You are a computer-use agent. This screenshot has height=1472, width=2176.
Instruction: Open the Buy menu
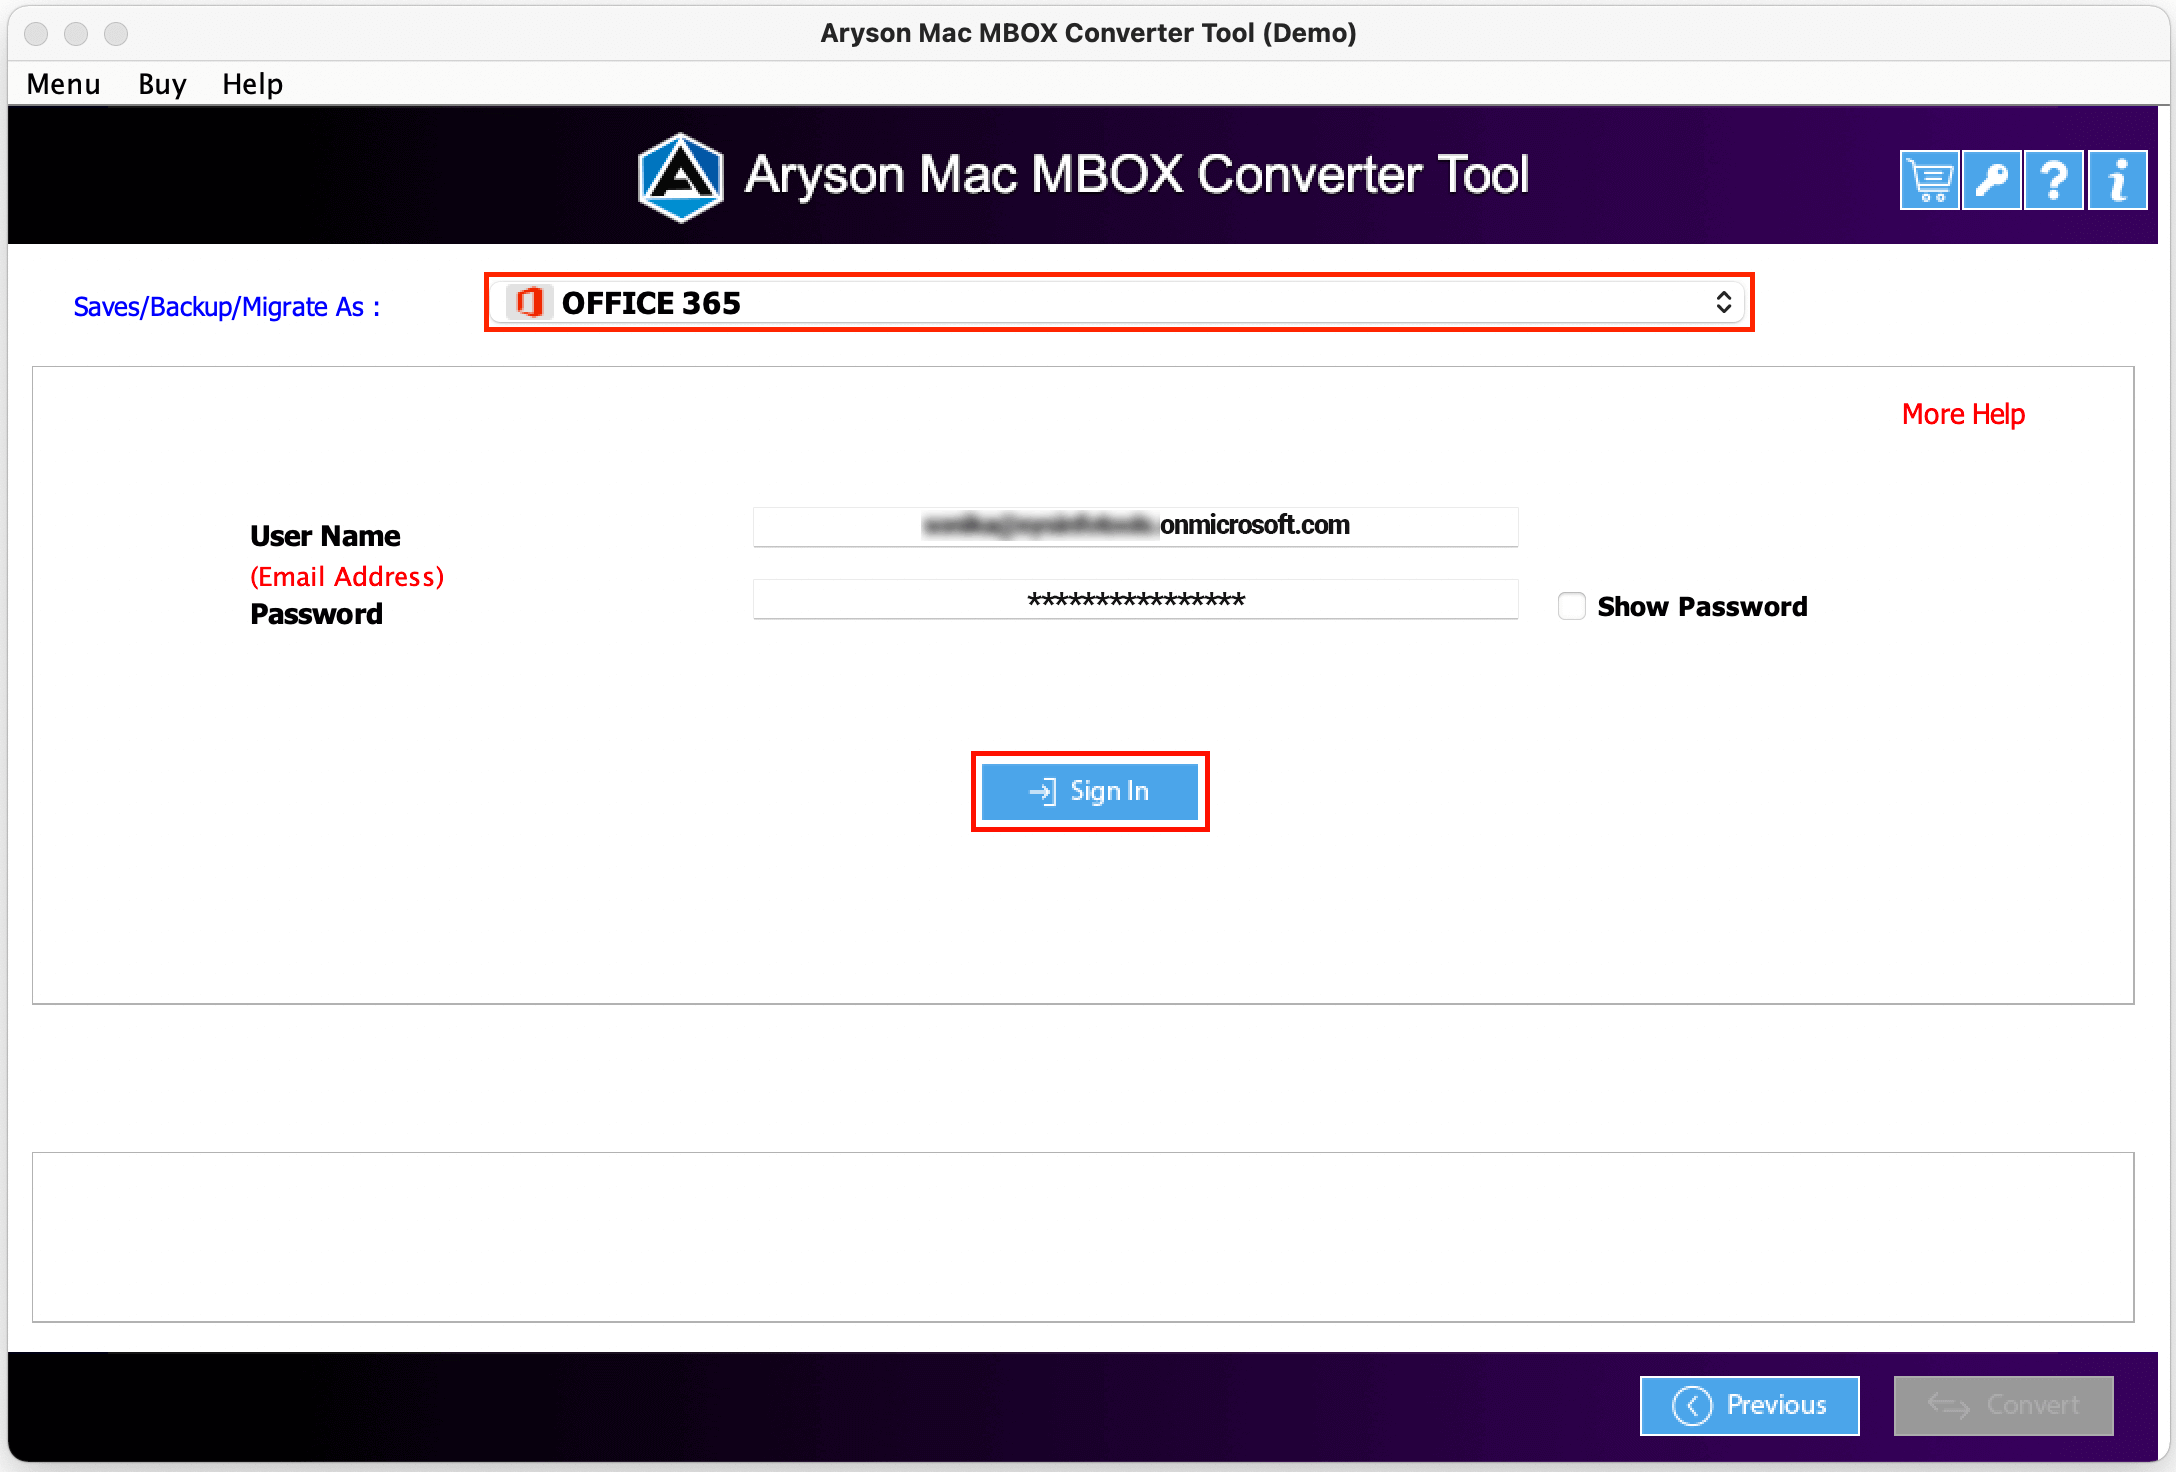click(x=162, y=84)
